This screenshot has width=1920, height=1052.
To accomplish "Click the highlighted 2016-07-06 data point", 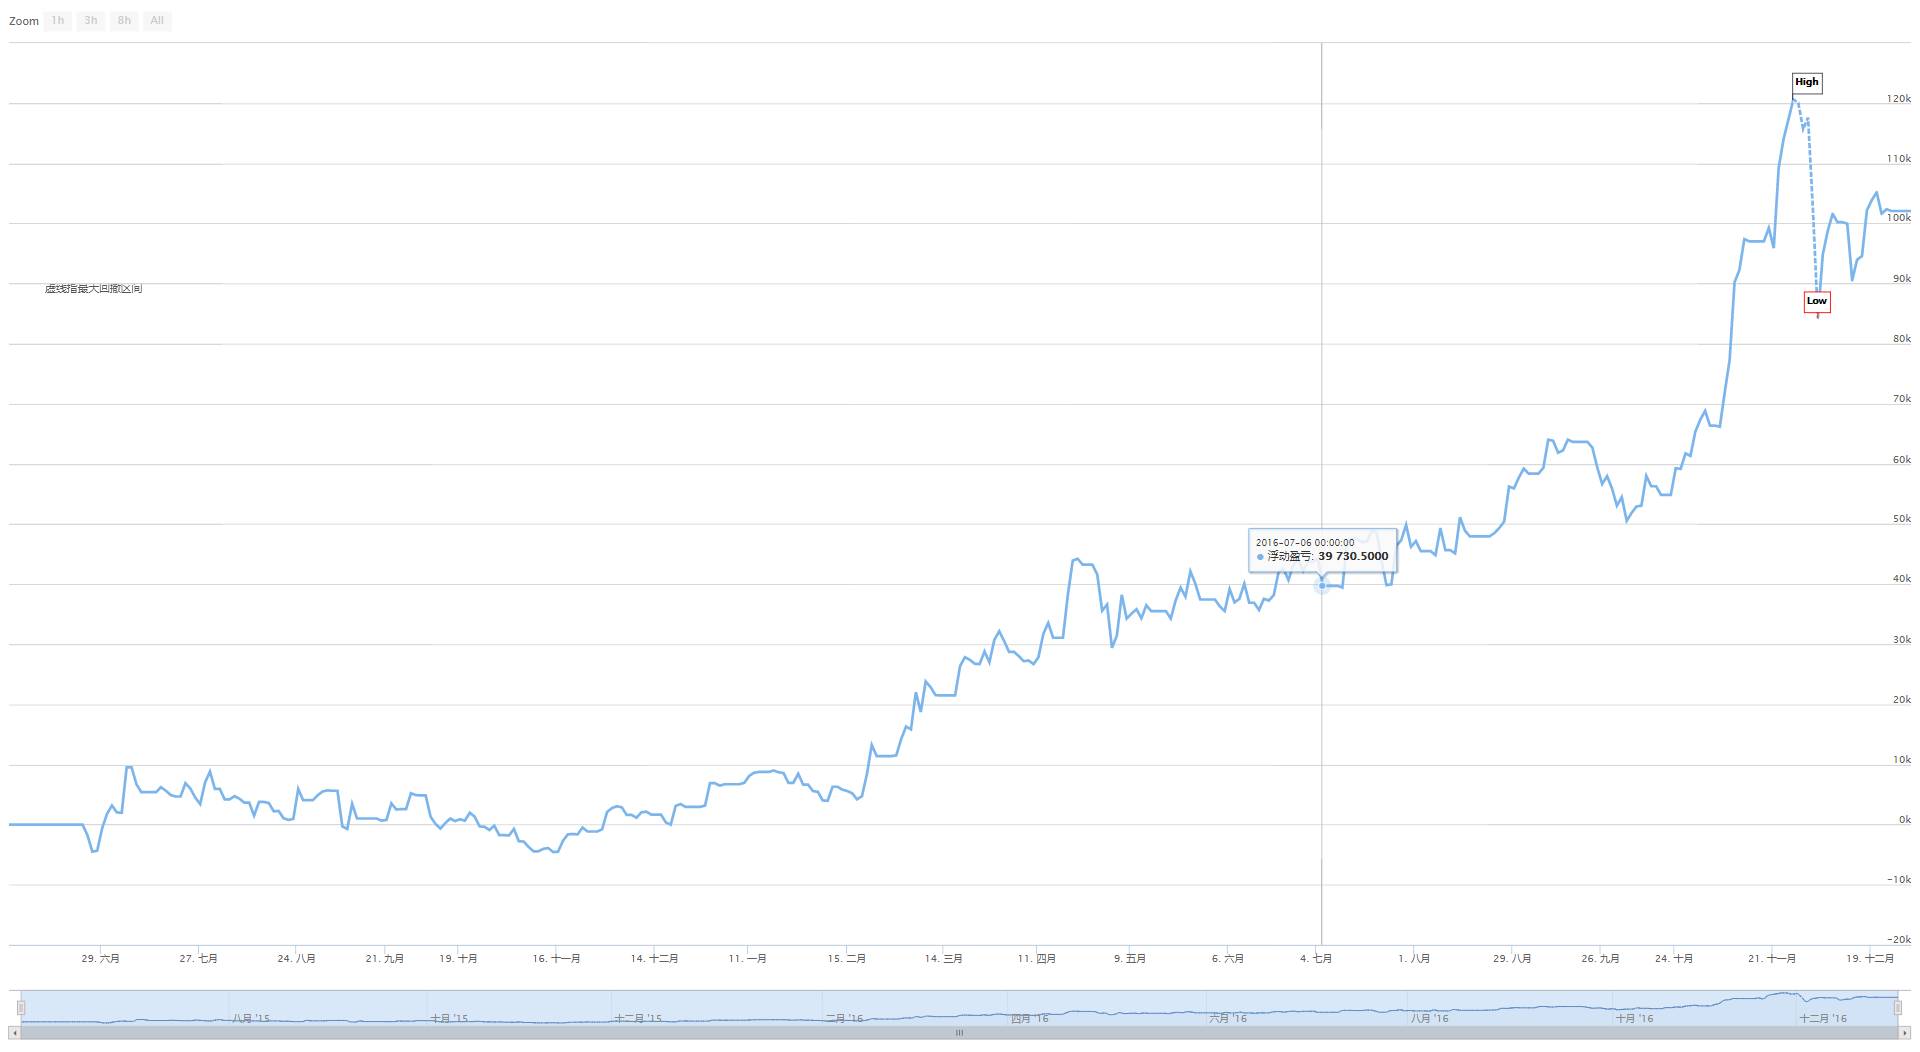I will click(1322, 585).
